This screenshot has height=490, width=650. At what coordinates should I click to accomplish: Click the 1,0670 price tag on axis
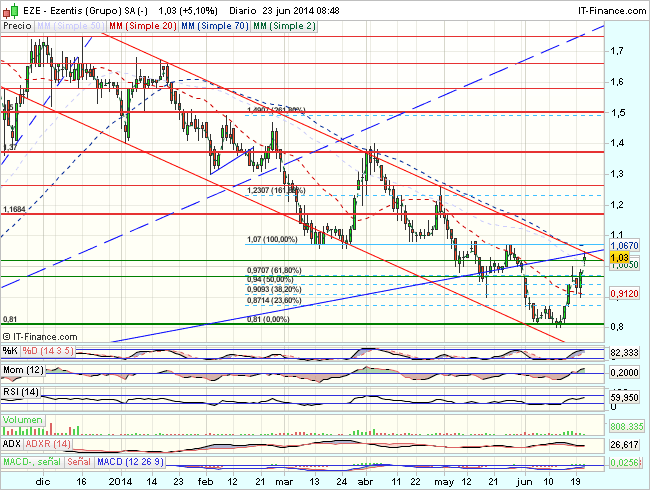[x=624, y=244]
